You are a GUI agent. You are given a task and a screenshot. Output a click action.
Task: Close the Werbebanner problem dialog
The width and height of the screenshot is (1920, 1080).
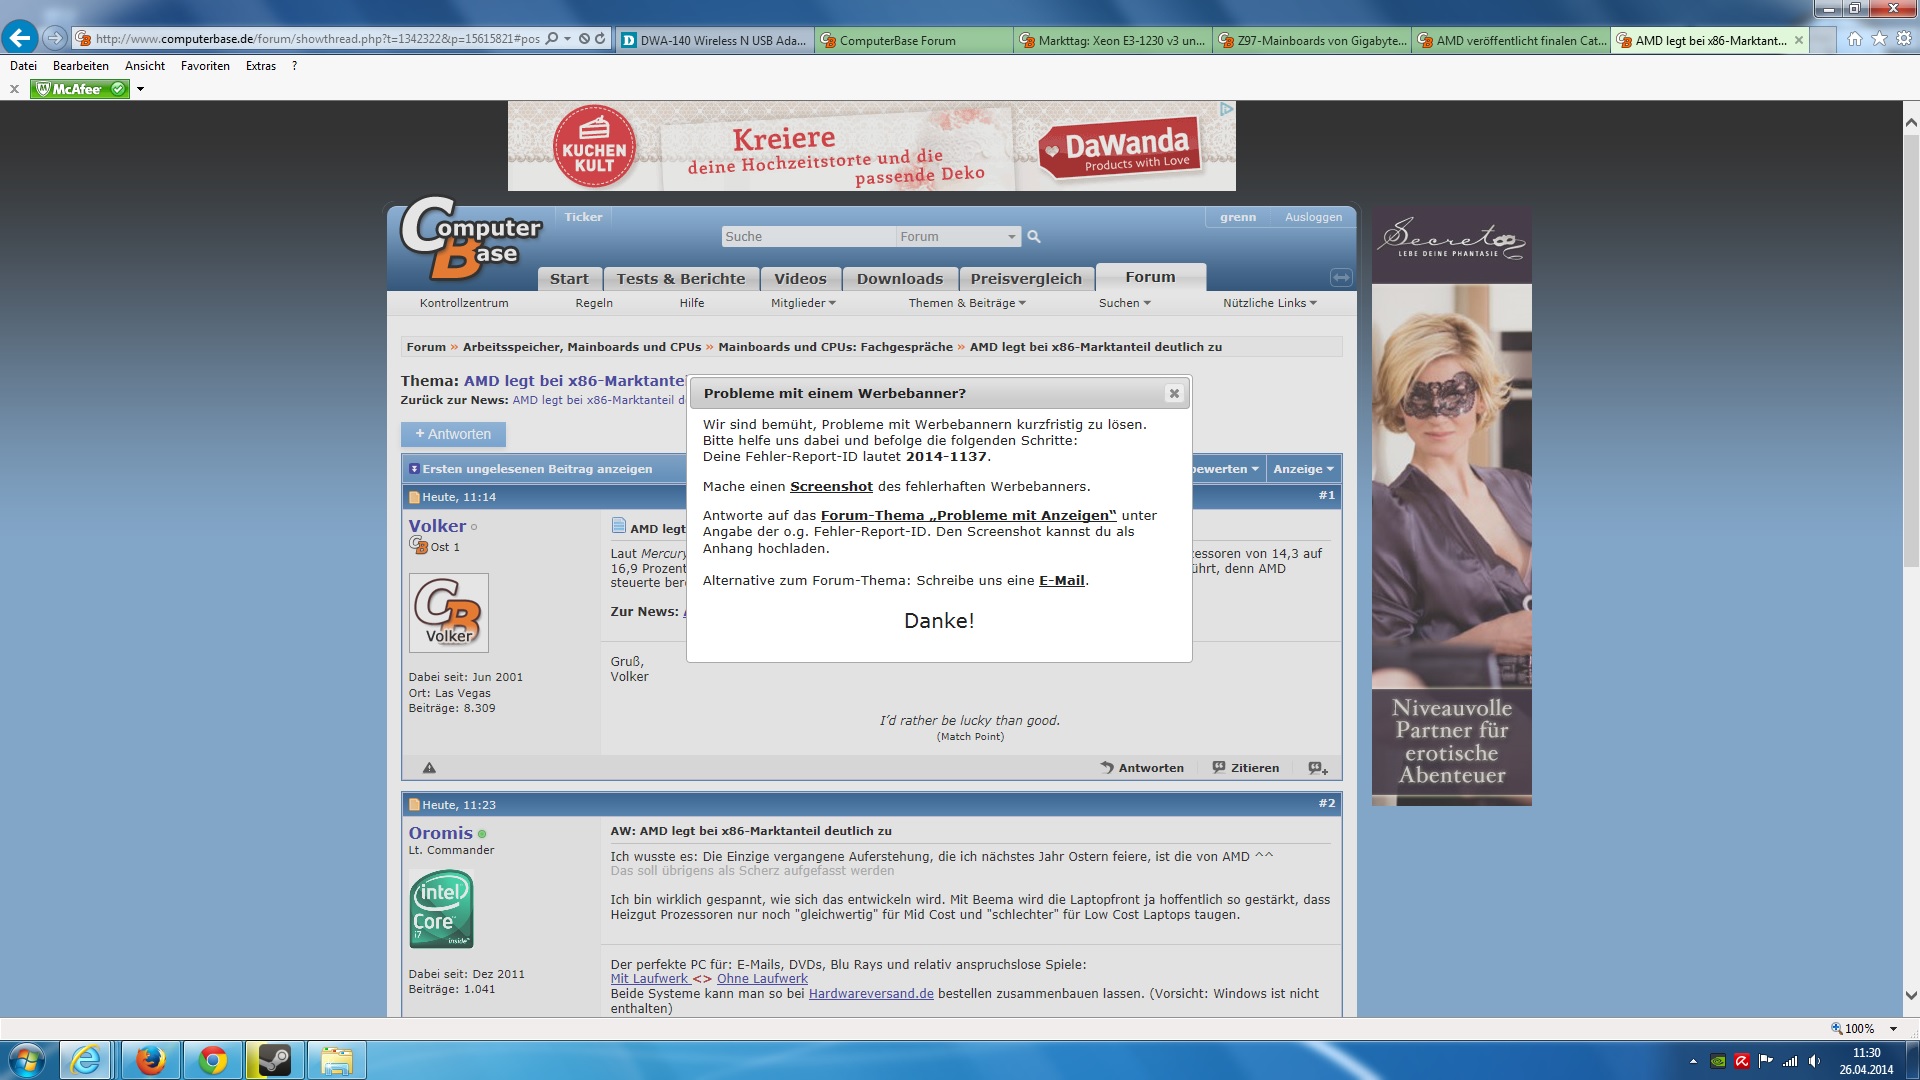tap(1174, 394)
